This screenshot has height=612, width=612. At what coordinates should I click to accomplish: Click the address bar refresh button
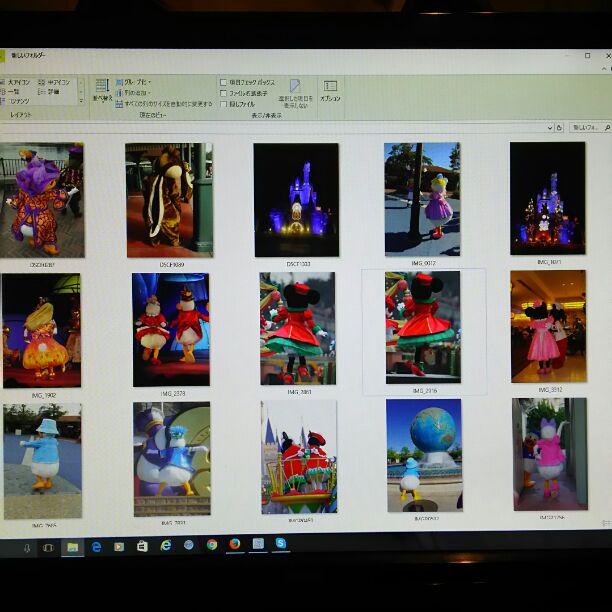(x=559, y=128)
